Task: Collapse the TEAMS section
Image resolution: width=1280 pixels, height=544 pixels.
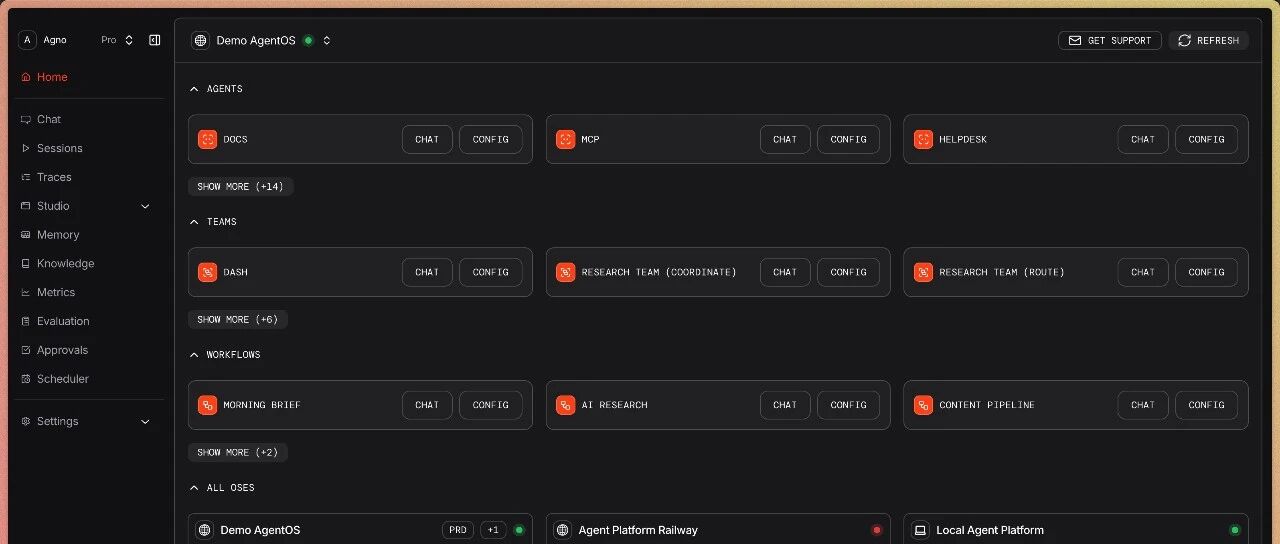Action: 194,222
